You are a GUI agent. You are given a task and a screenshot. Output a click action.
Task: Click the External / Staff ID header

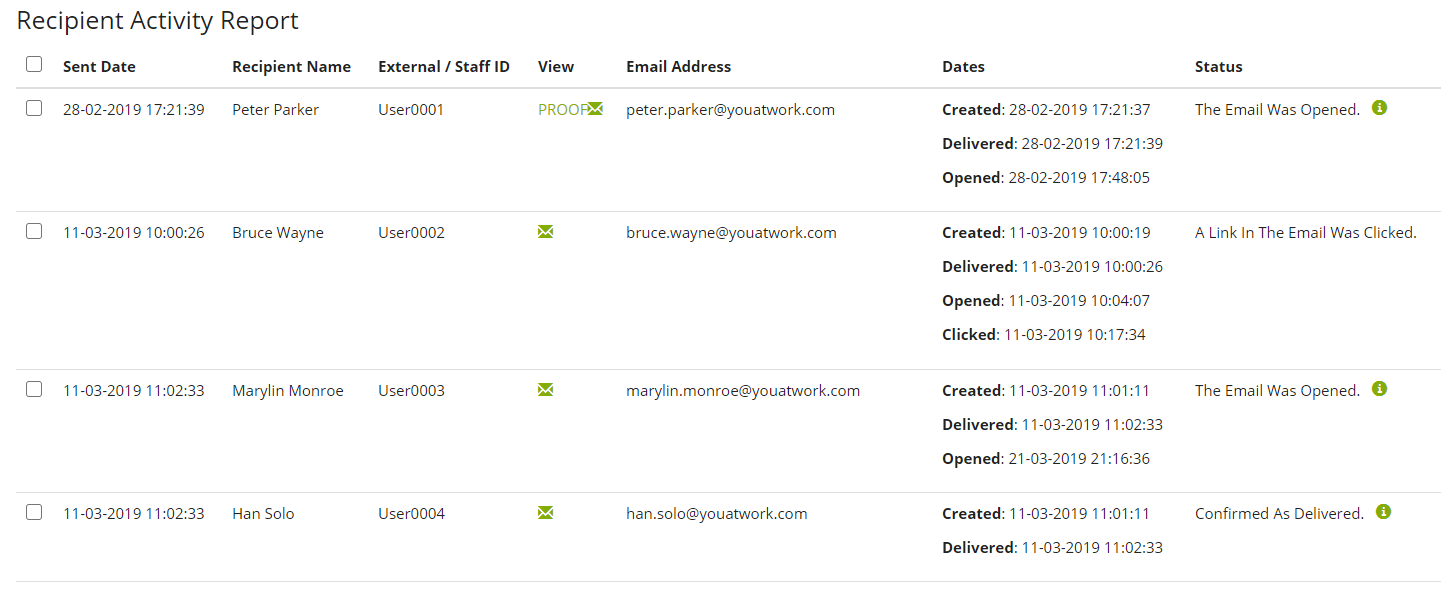(444, 67)
